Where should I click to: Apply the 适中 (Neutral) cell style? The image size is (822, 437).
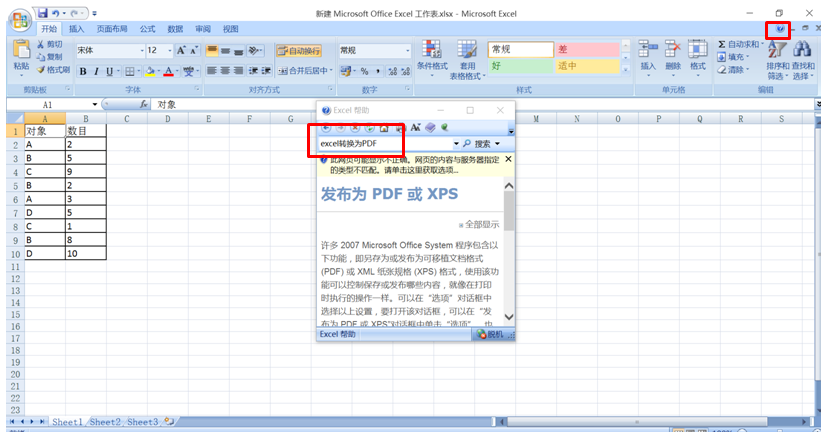(587, 66)
